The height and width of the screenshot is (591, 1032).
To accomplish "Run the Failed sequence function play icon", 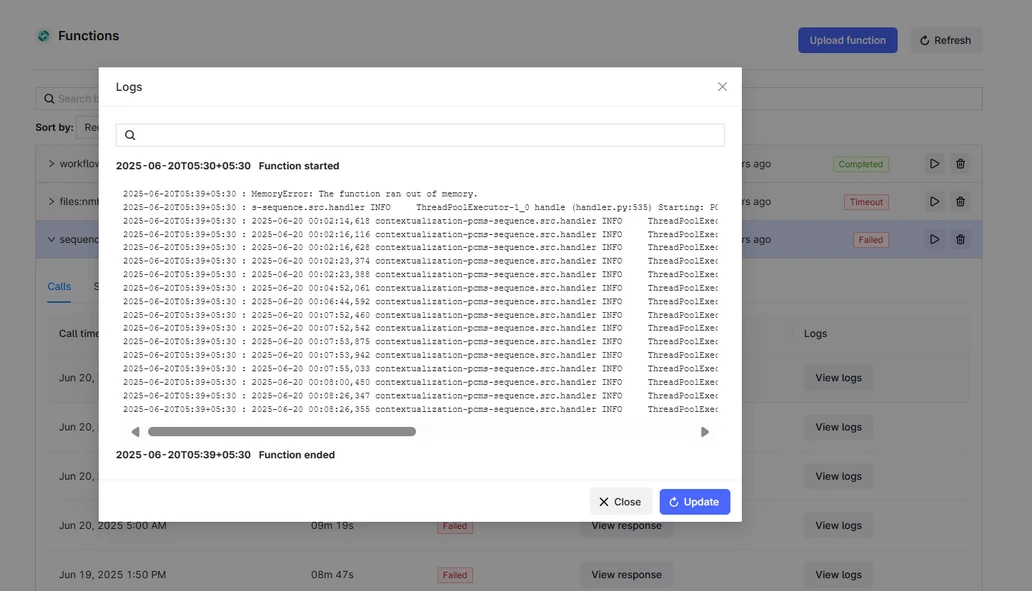I will pyautogui.click(x=934, y=240).
